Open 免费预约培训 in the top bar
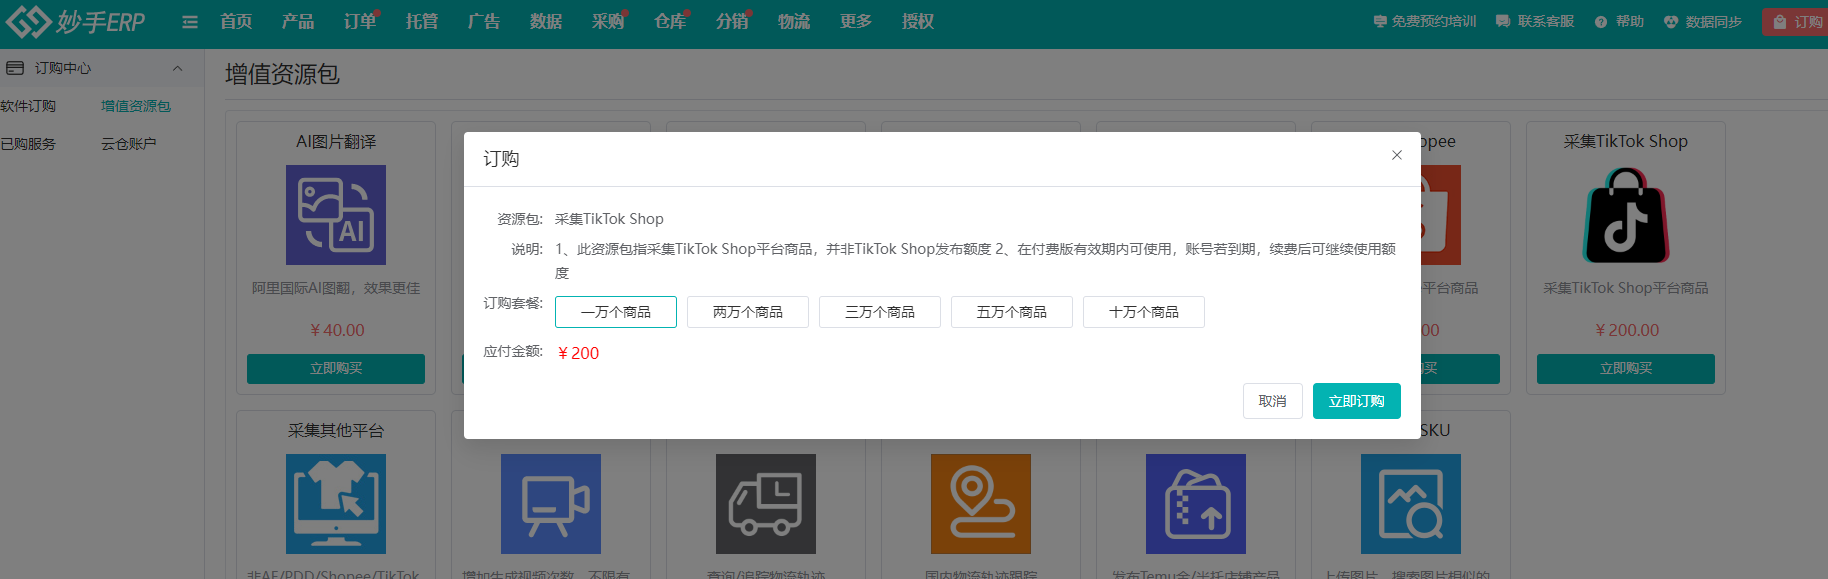Viewport: 1828px width, 579px height. pyautogui.click(x=1425, y=22)
